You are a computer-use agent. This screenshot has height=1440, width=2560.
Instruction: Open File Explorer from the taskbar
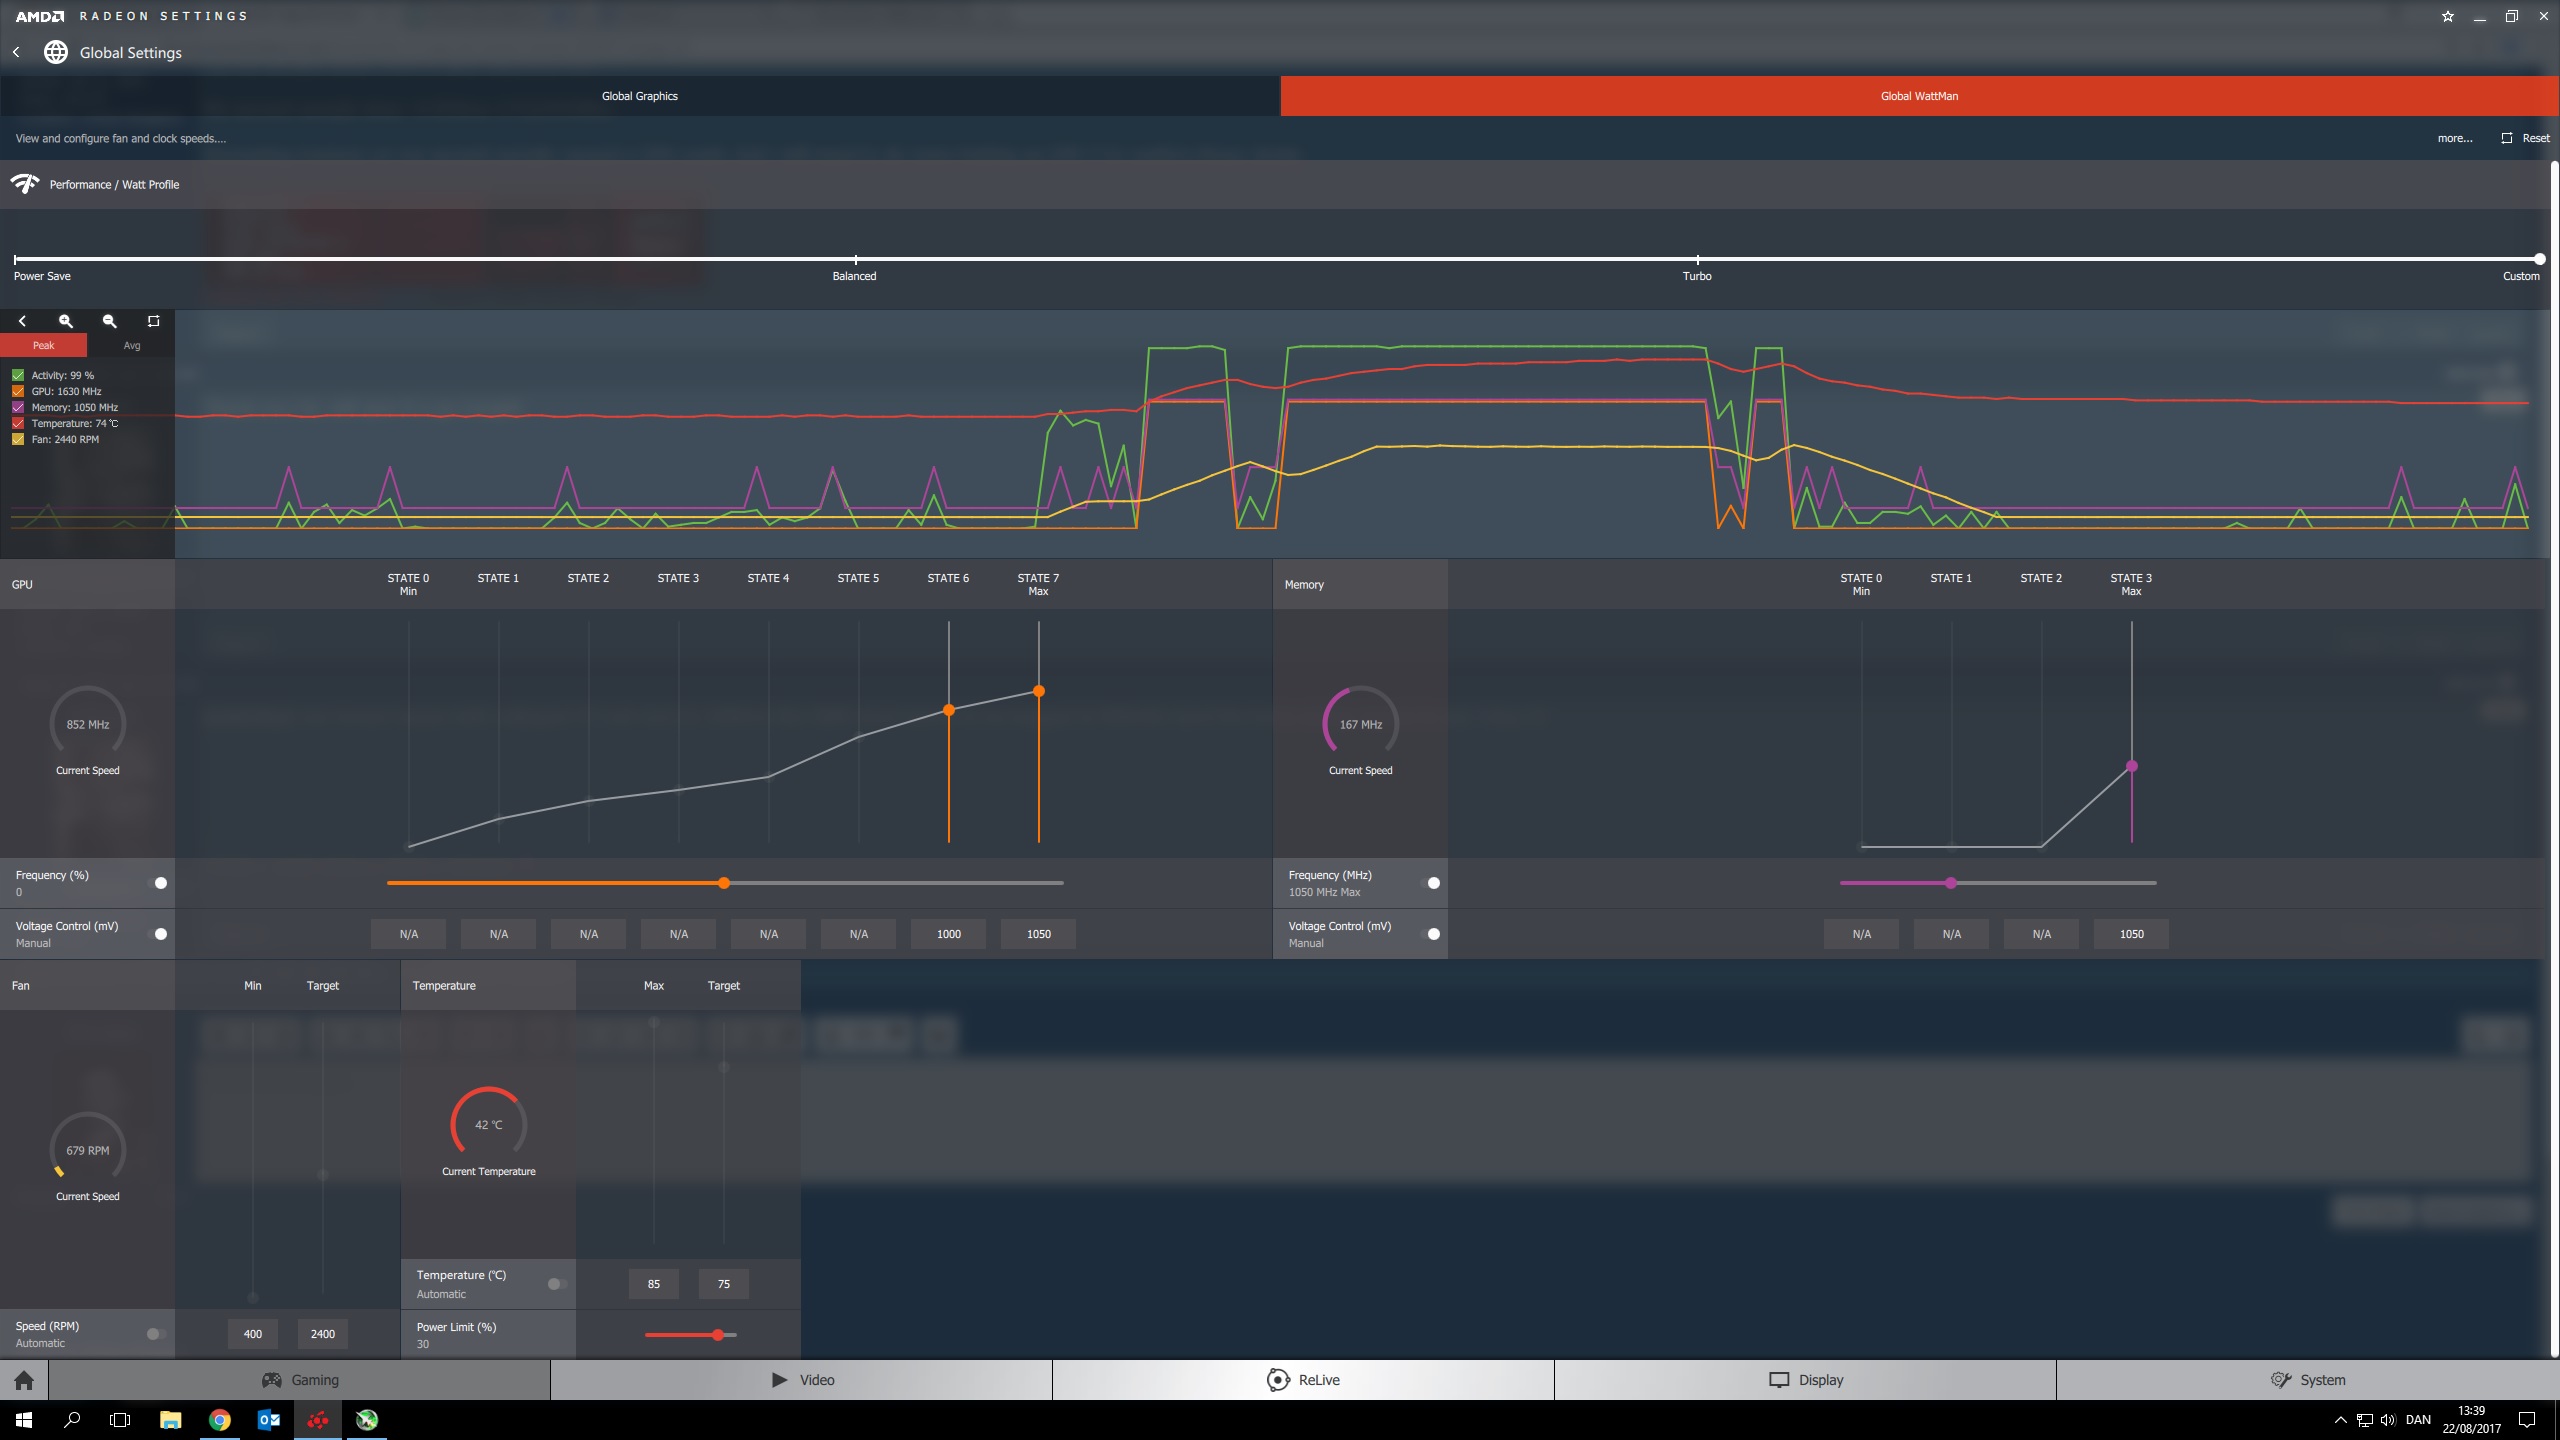click(x=170, y=1420)
